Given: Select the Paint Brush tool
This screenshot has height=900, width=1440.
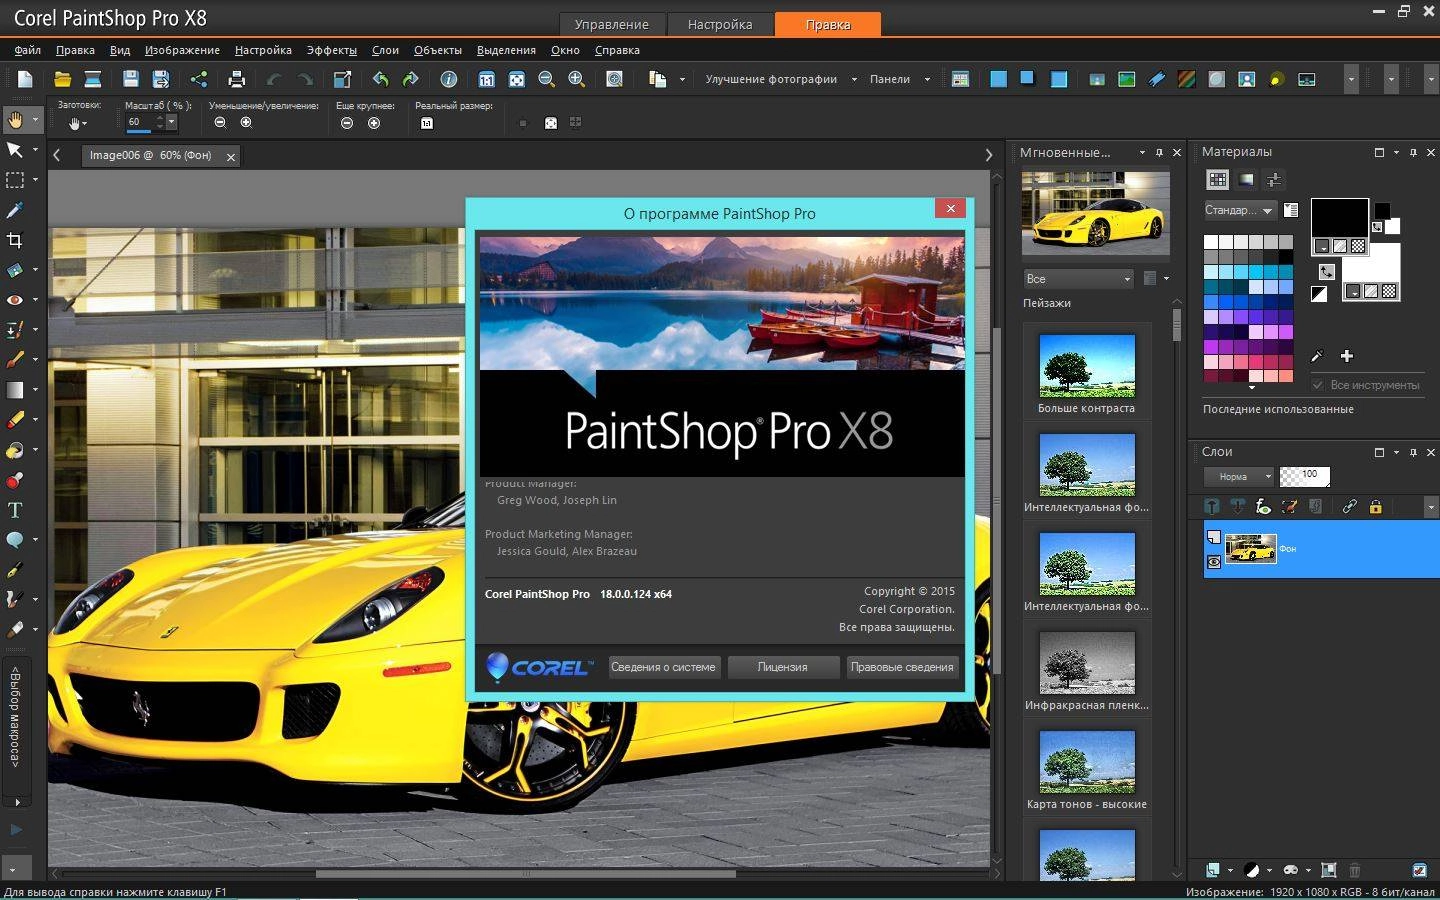Looking at the screenshot, I should (15, 360).
